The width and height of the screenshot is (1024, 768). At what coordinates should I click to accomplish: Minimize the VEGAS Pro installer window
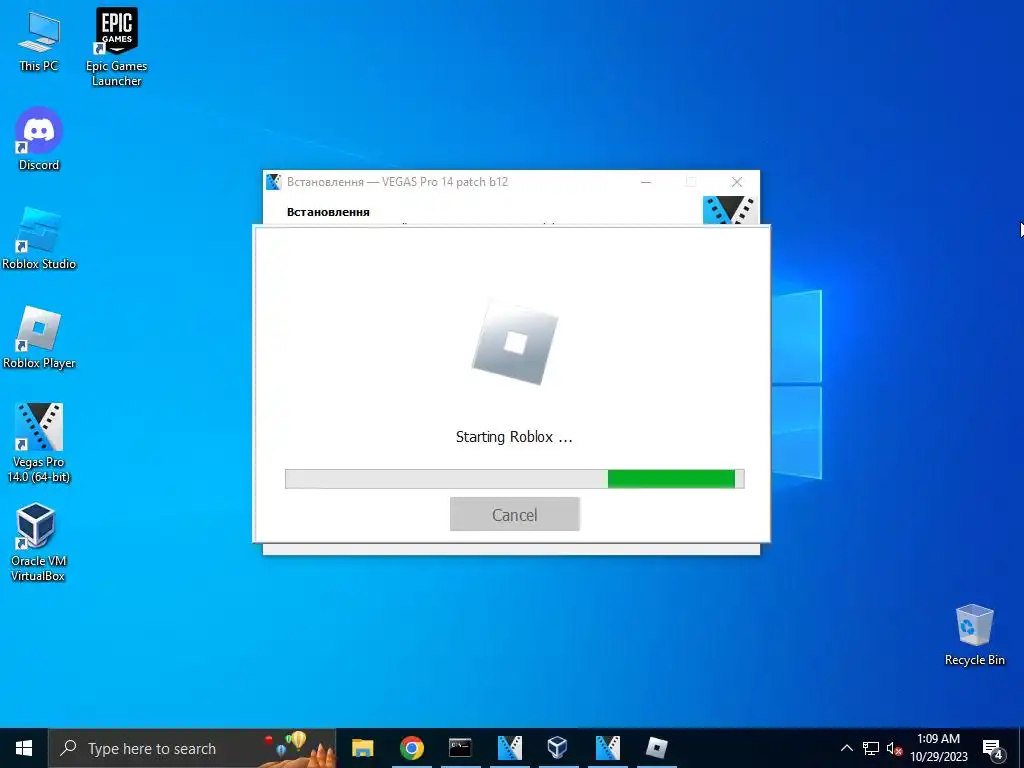[646, 182]
